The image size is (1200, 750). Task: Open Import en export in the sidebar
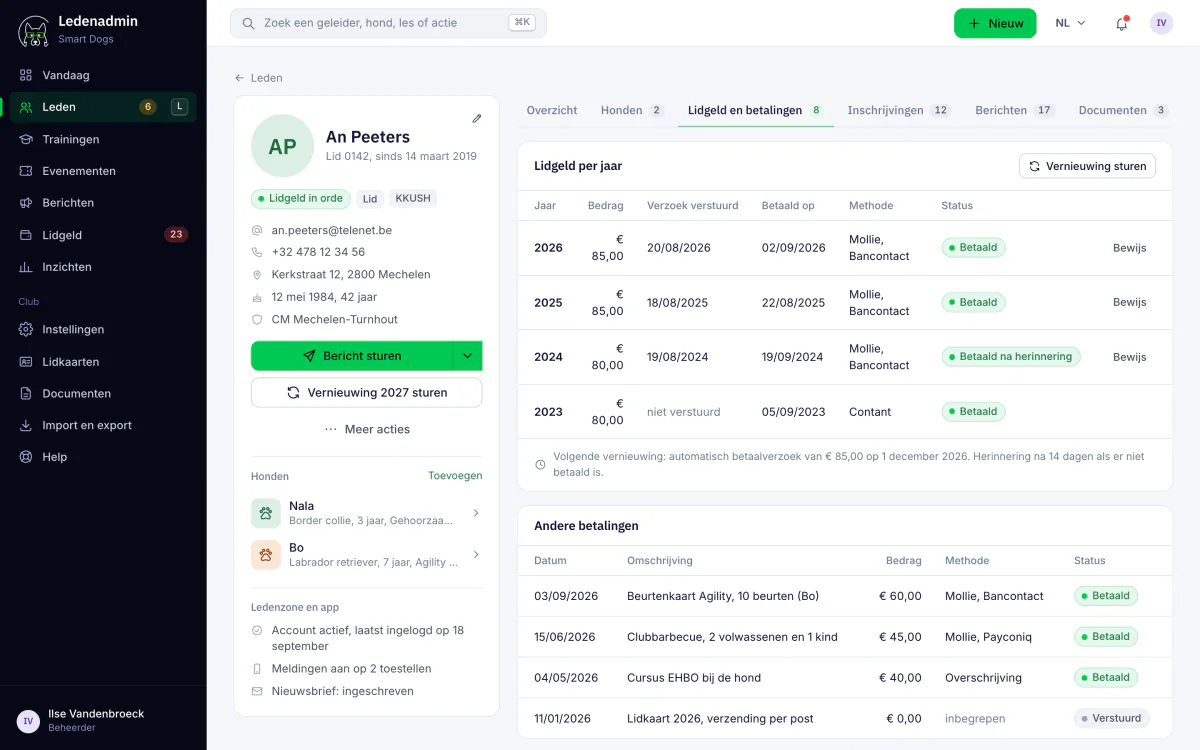(x=103, y=425)
